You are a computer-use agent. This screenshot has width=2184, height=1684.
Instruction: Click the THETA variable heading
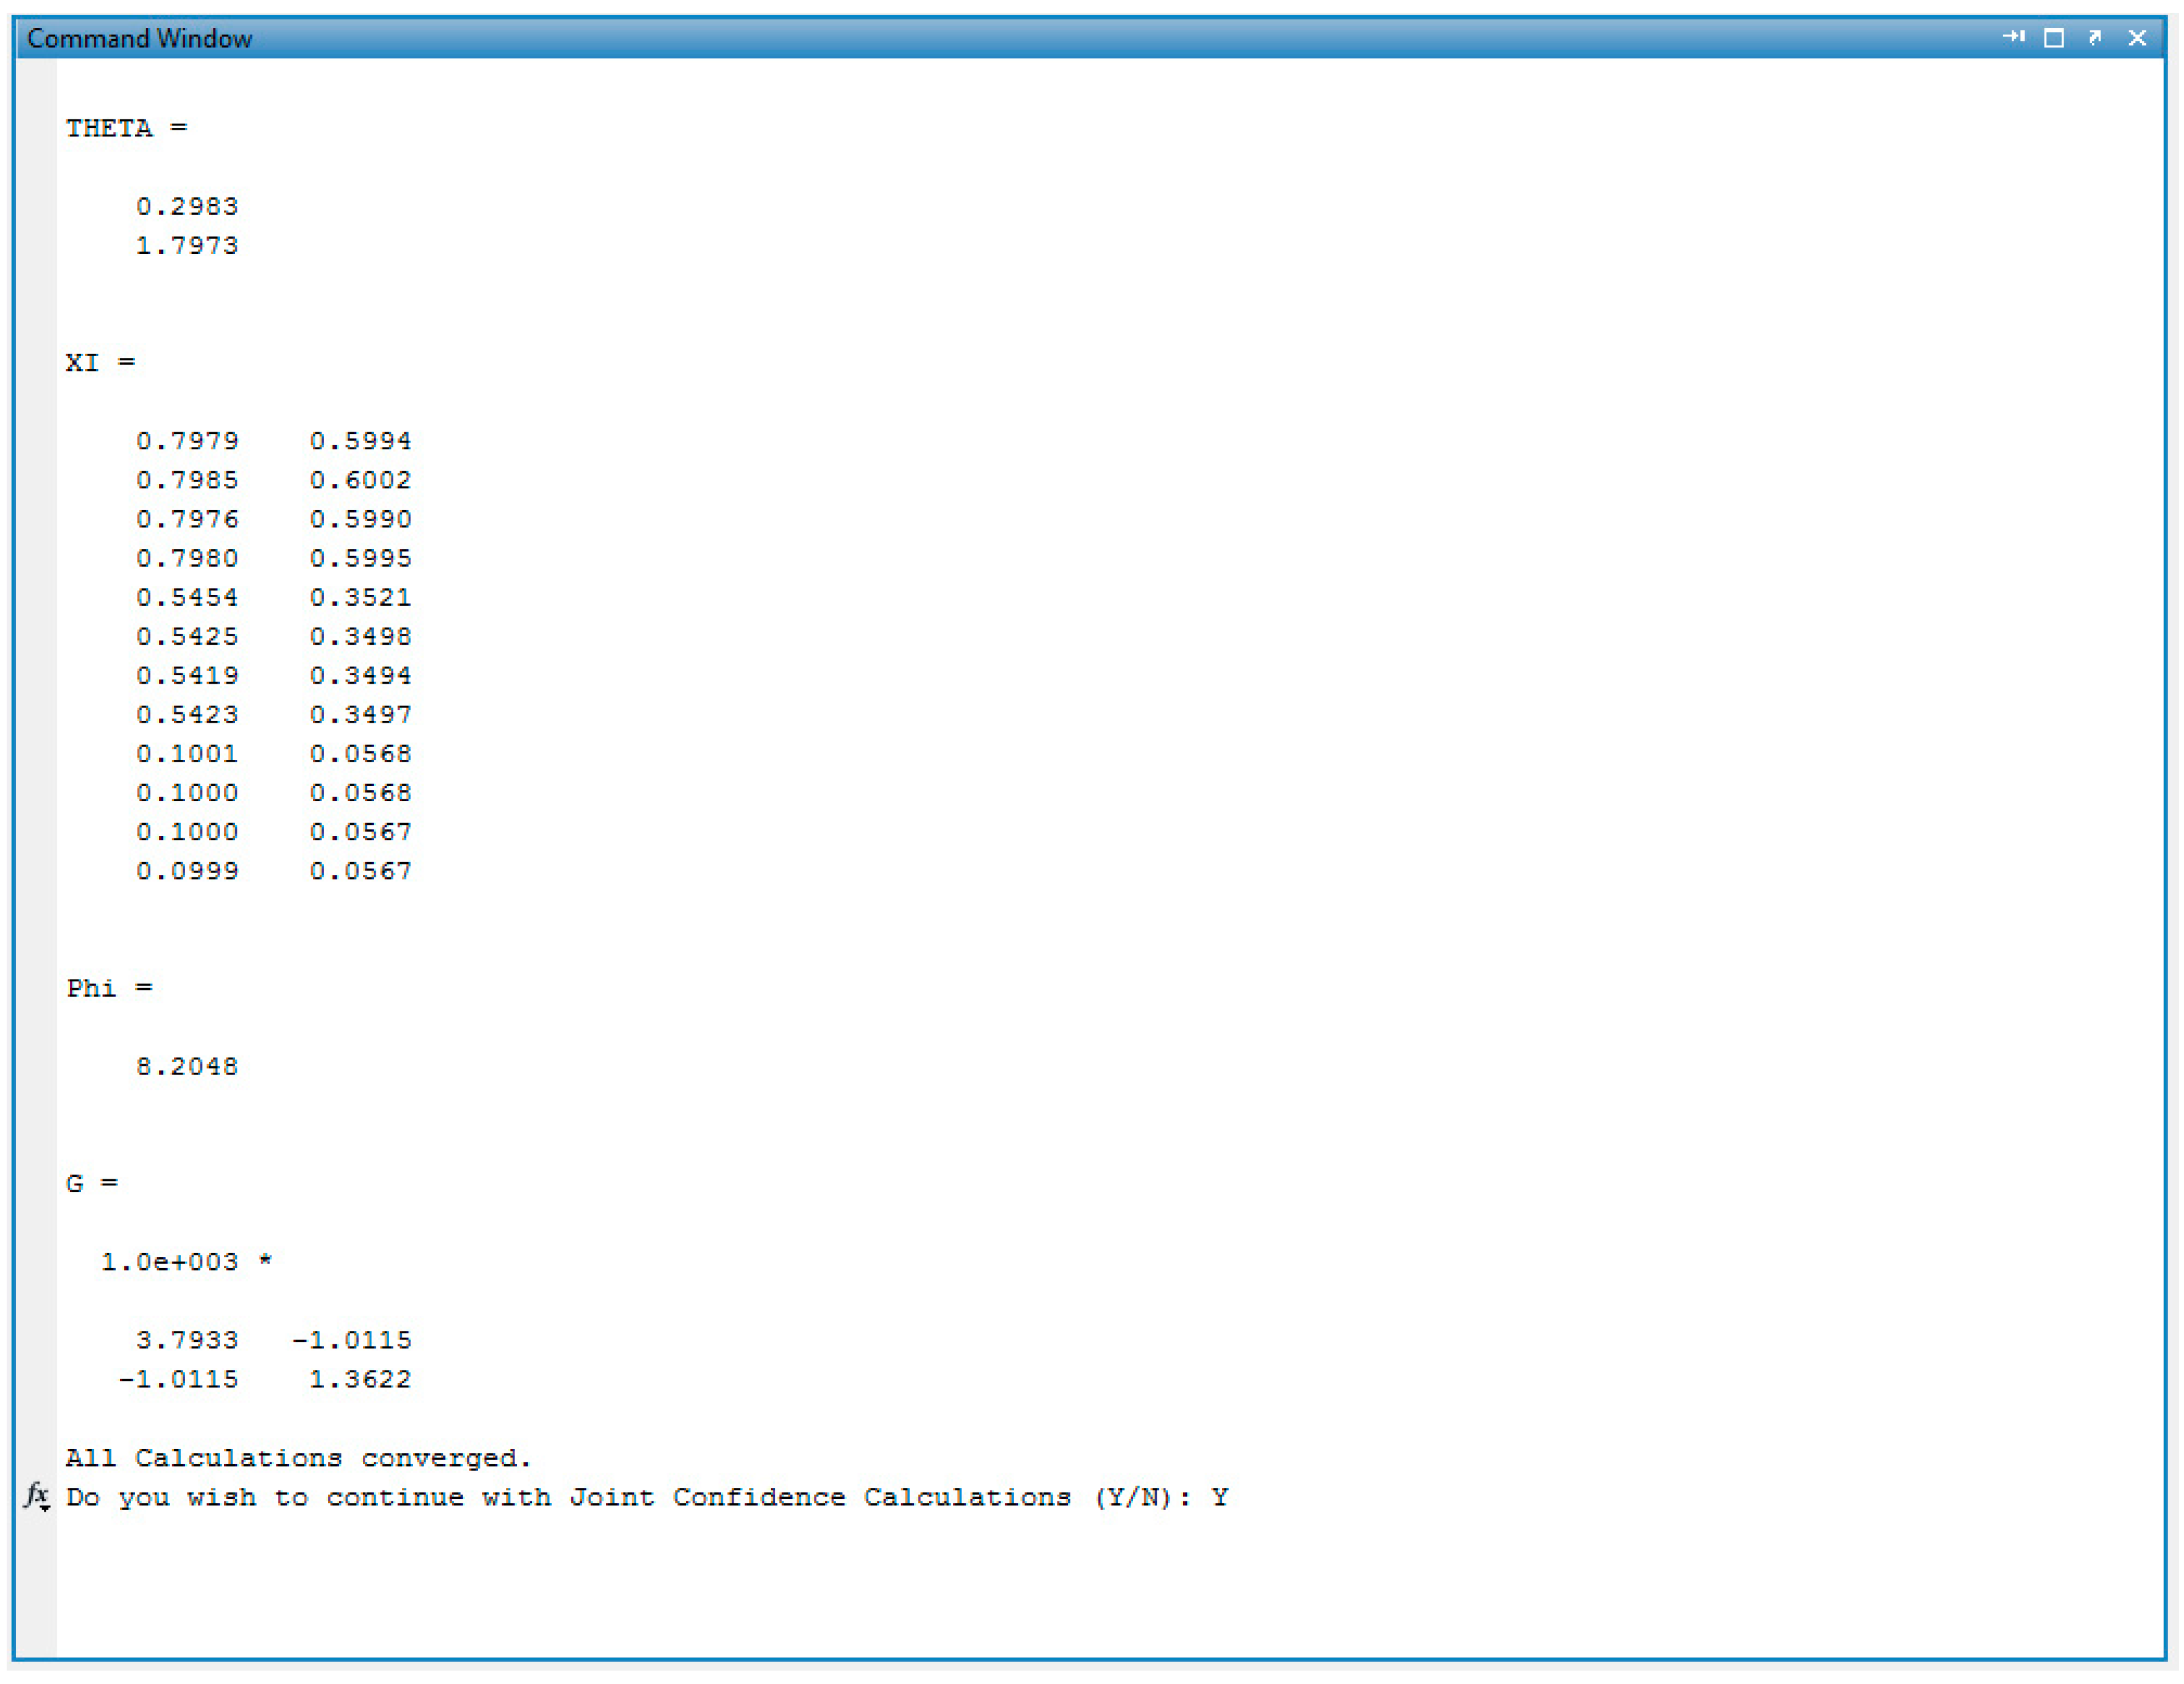[x=108, y=128]
